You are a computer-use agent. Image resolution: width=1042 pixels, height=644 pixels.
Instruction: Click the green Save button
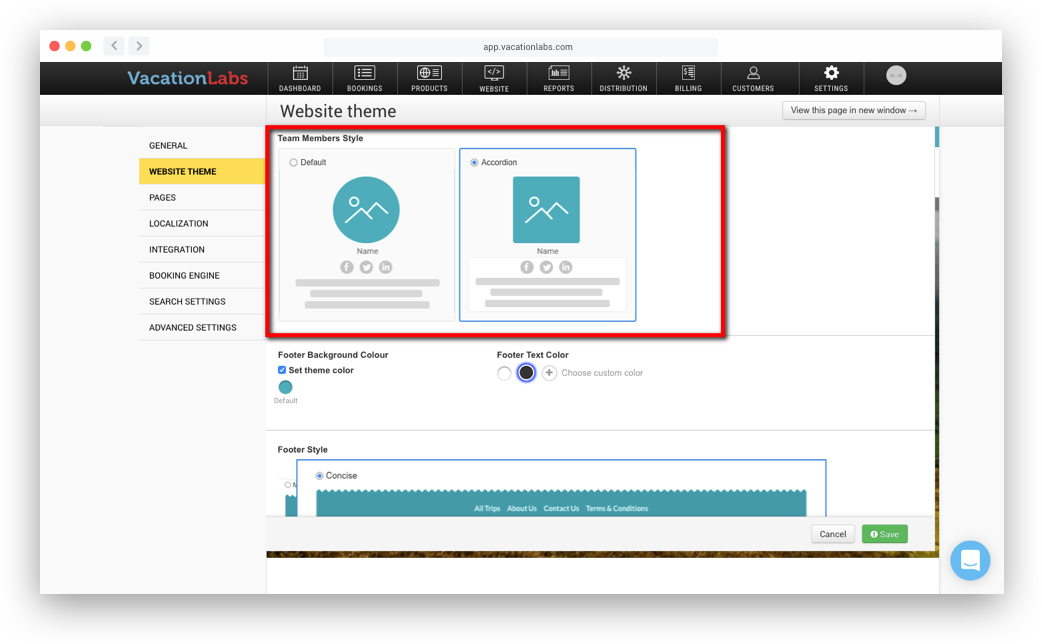click(x=884, y=534)
